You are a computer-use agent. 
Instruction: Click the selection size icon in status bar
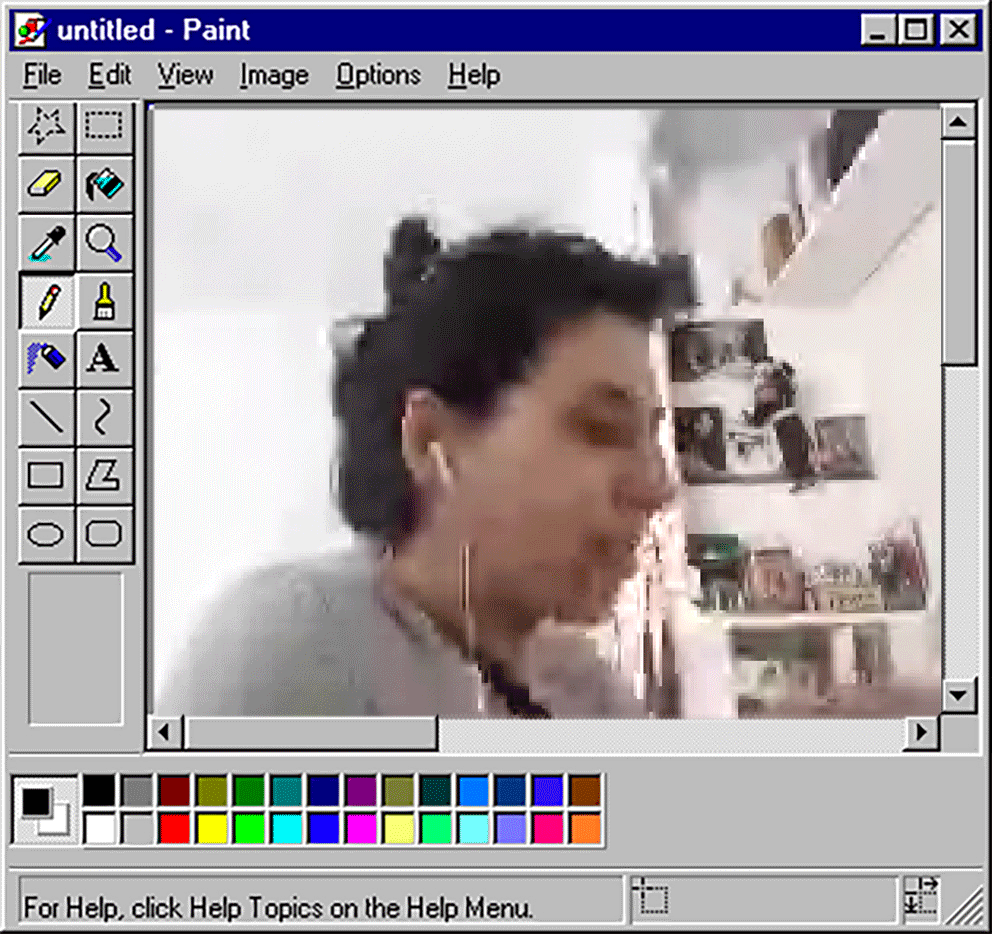coord(921,896)
